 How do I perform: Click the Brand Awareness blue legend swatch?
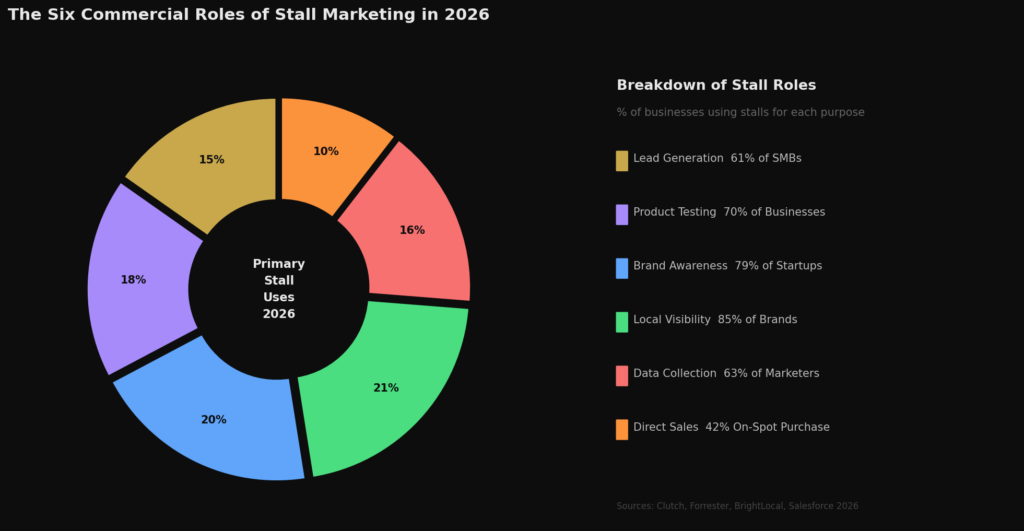pos(622,268)
